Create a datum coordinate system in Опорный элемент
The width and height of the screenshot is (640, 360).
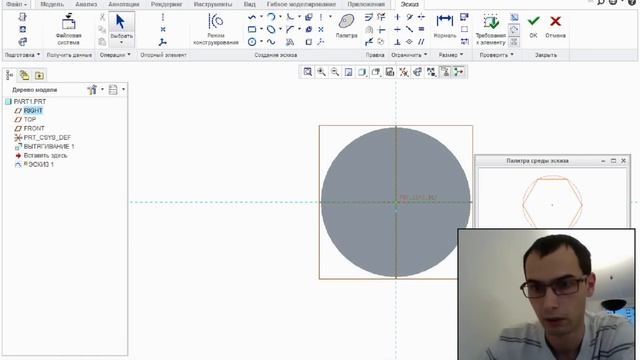(x=162, y=42)
